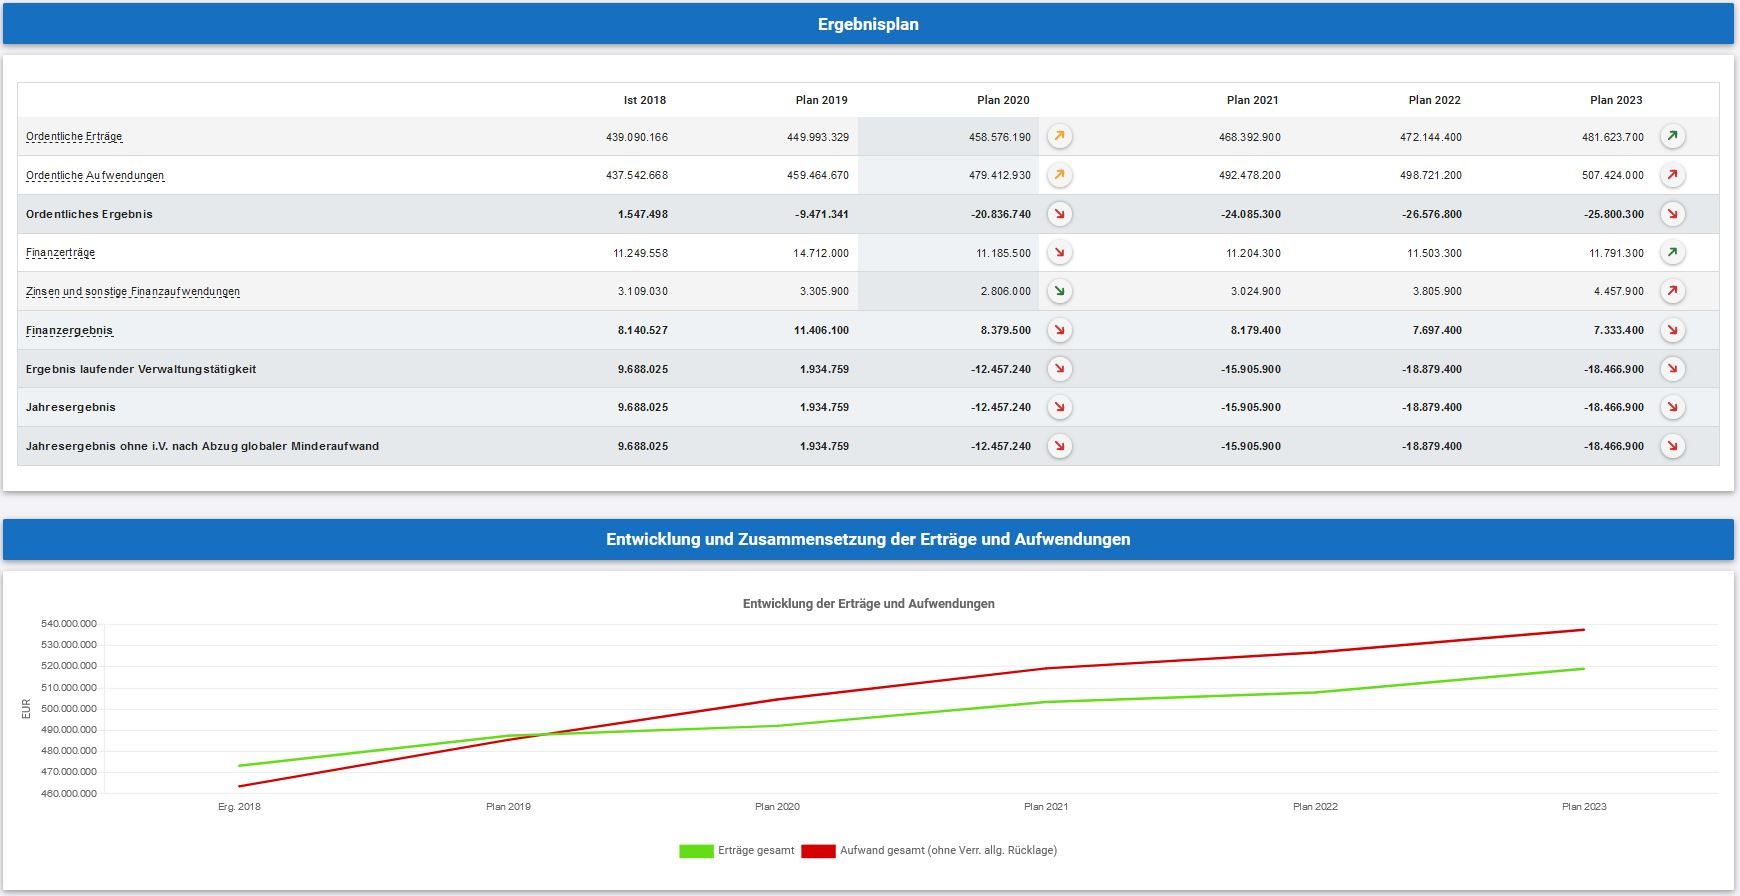Image resolution: width=1740 pixels, height=896 pixels.
Task: Open the Ordentliche Aufwendungen link
Action: pos(95,176)
